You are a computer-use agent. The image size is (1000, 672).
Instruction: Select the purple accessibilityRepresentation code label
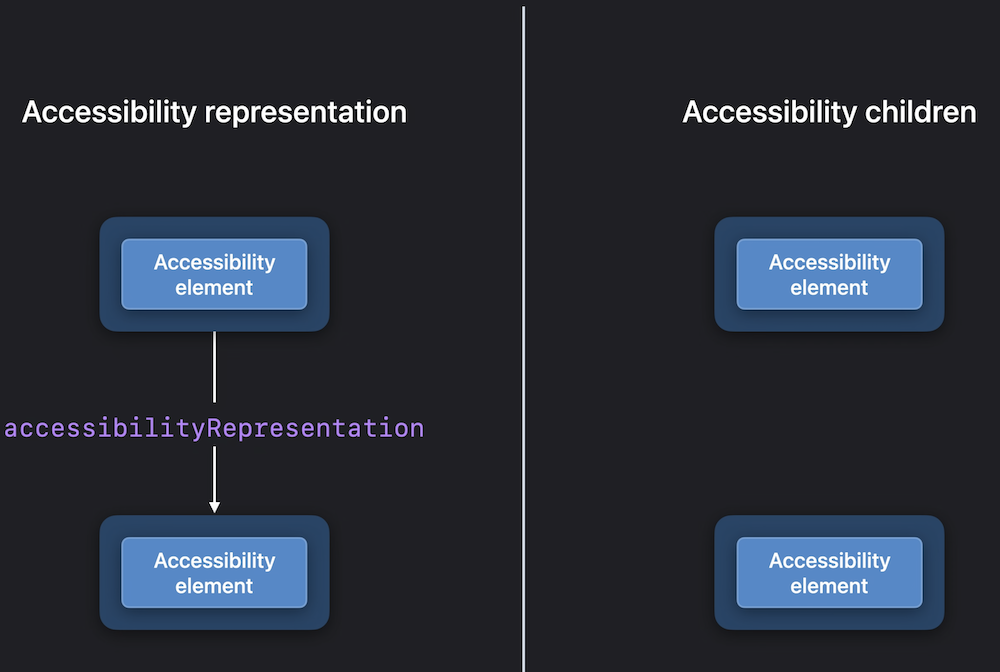point(214,428)
